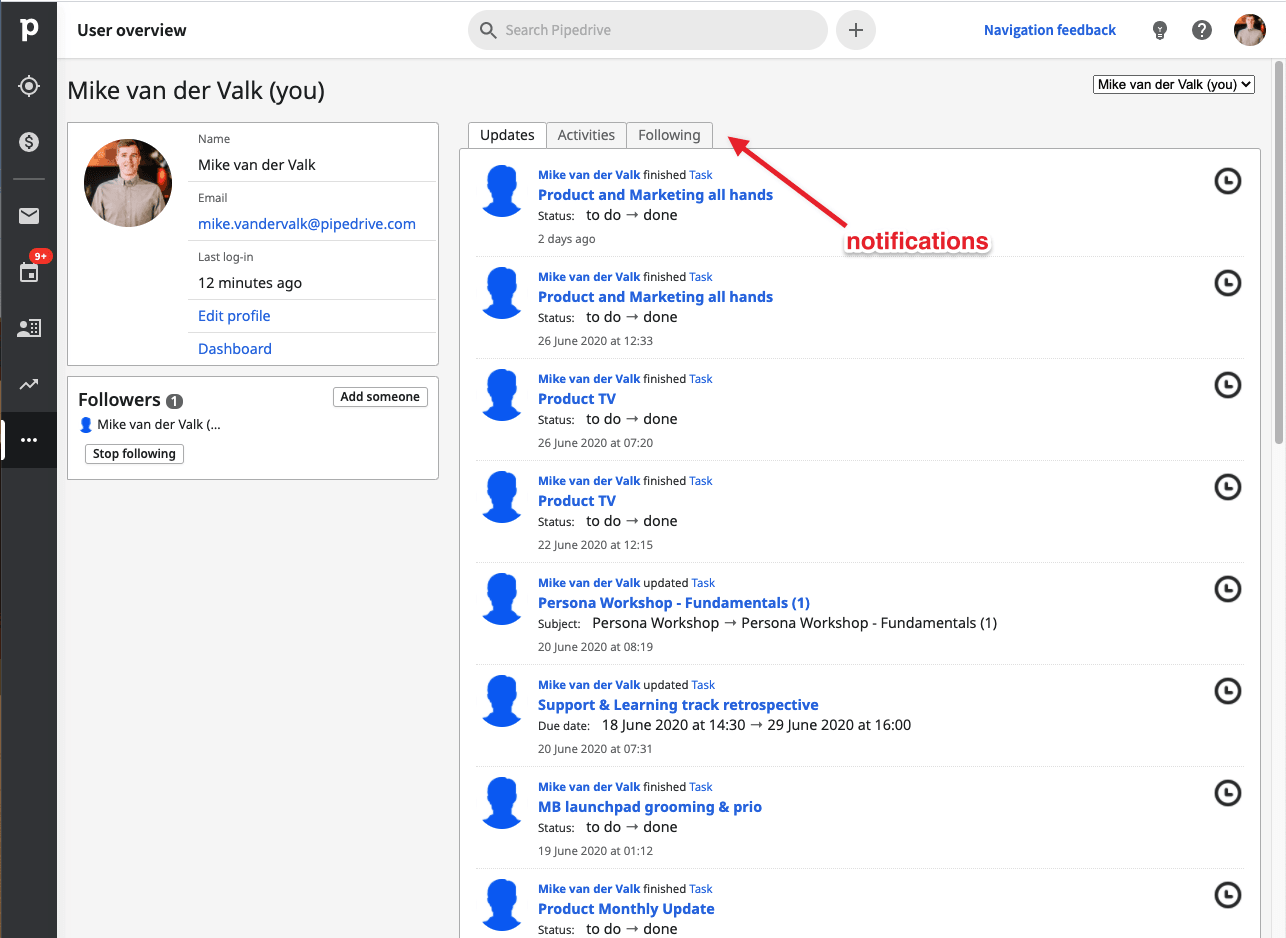1286x938 pixels.
Task: Switch to the Following tab
Action: point(669,135)
